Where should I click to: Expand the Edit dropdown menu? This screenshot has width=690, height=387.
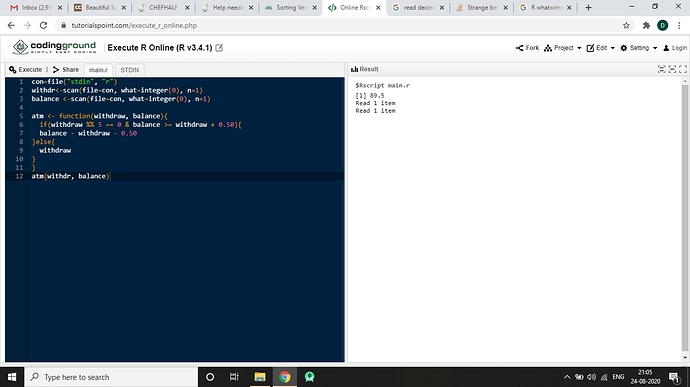pyautogui.click(x=601, y=48)
